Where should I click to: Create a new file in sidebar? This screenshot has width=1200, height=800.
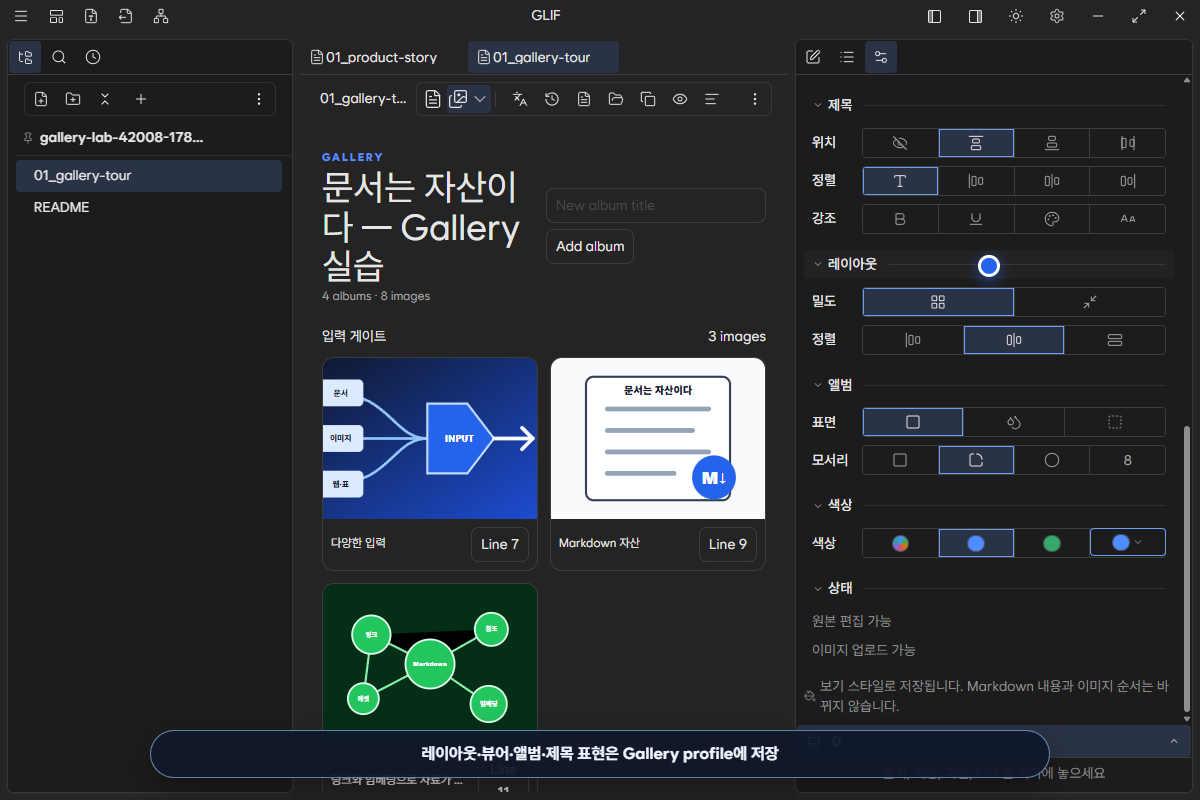point(41,99)
